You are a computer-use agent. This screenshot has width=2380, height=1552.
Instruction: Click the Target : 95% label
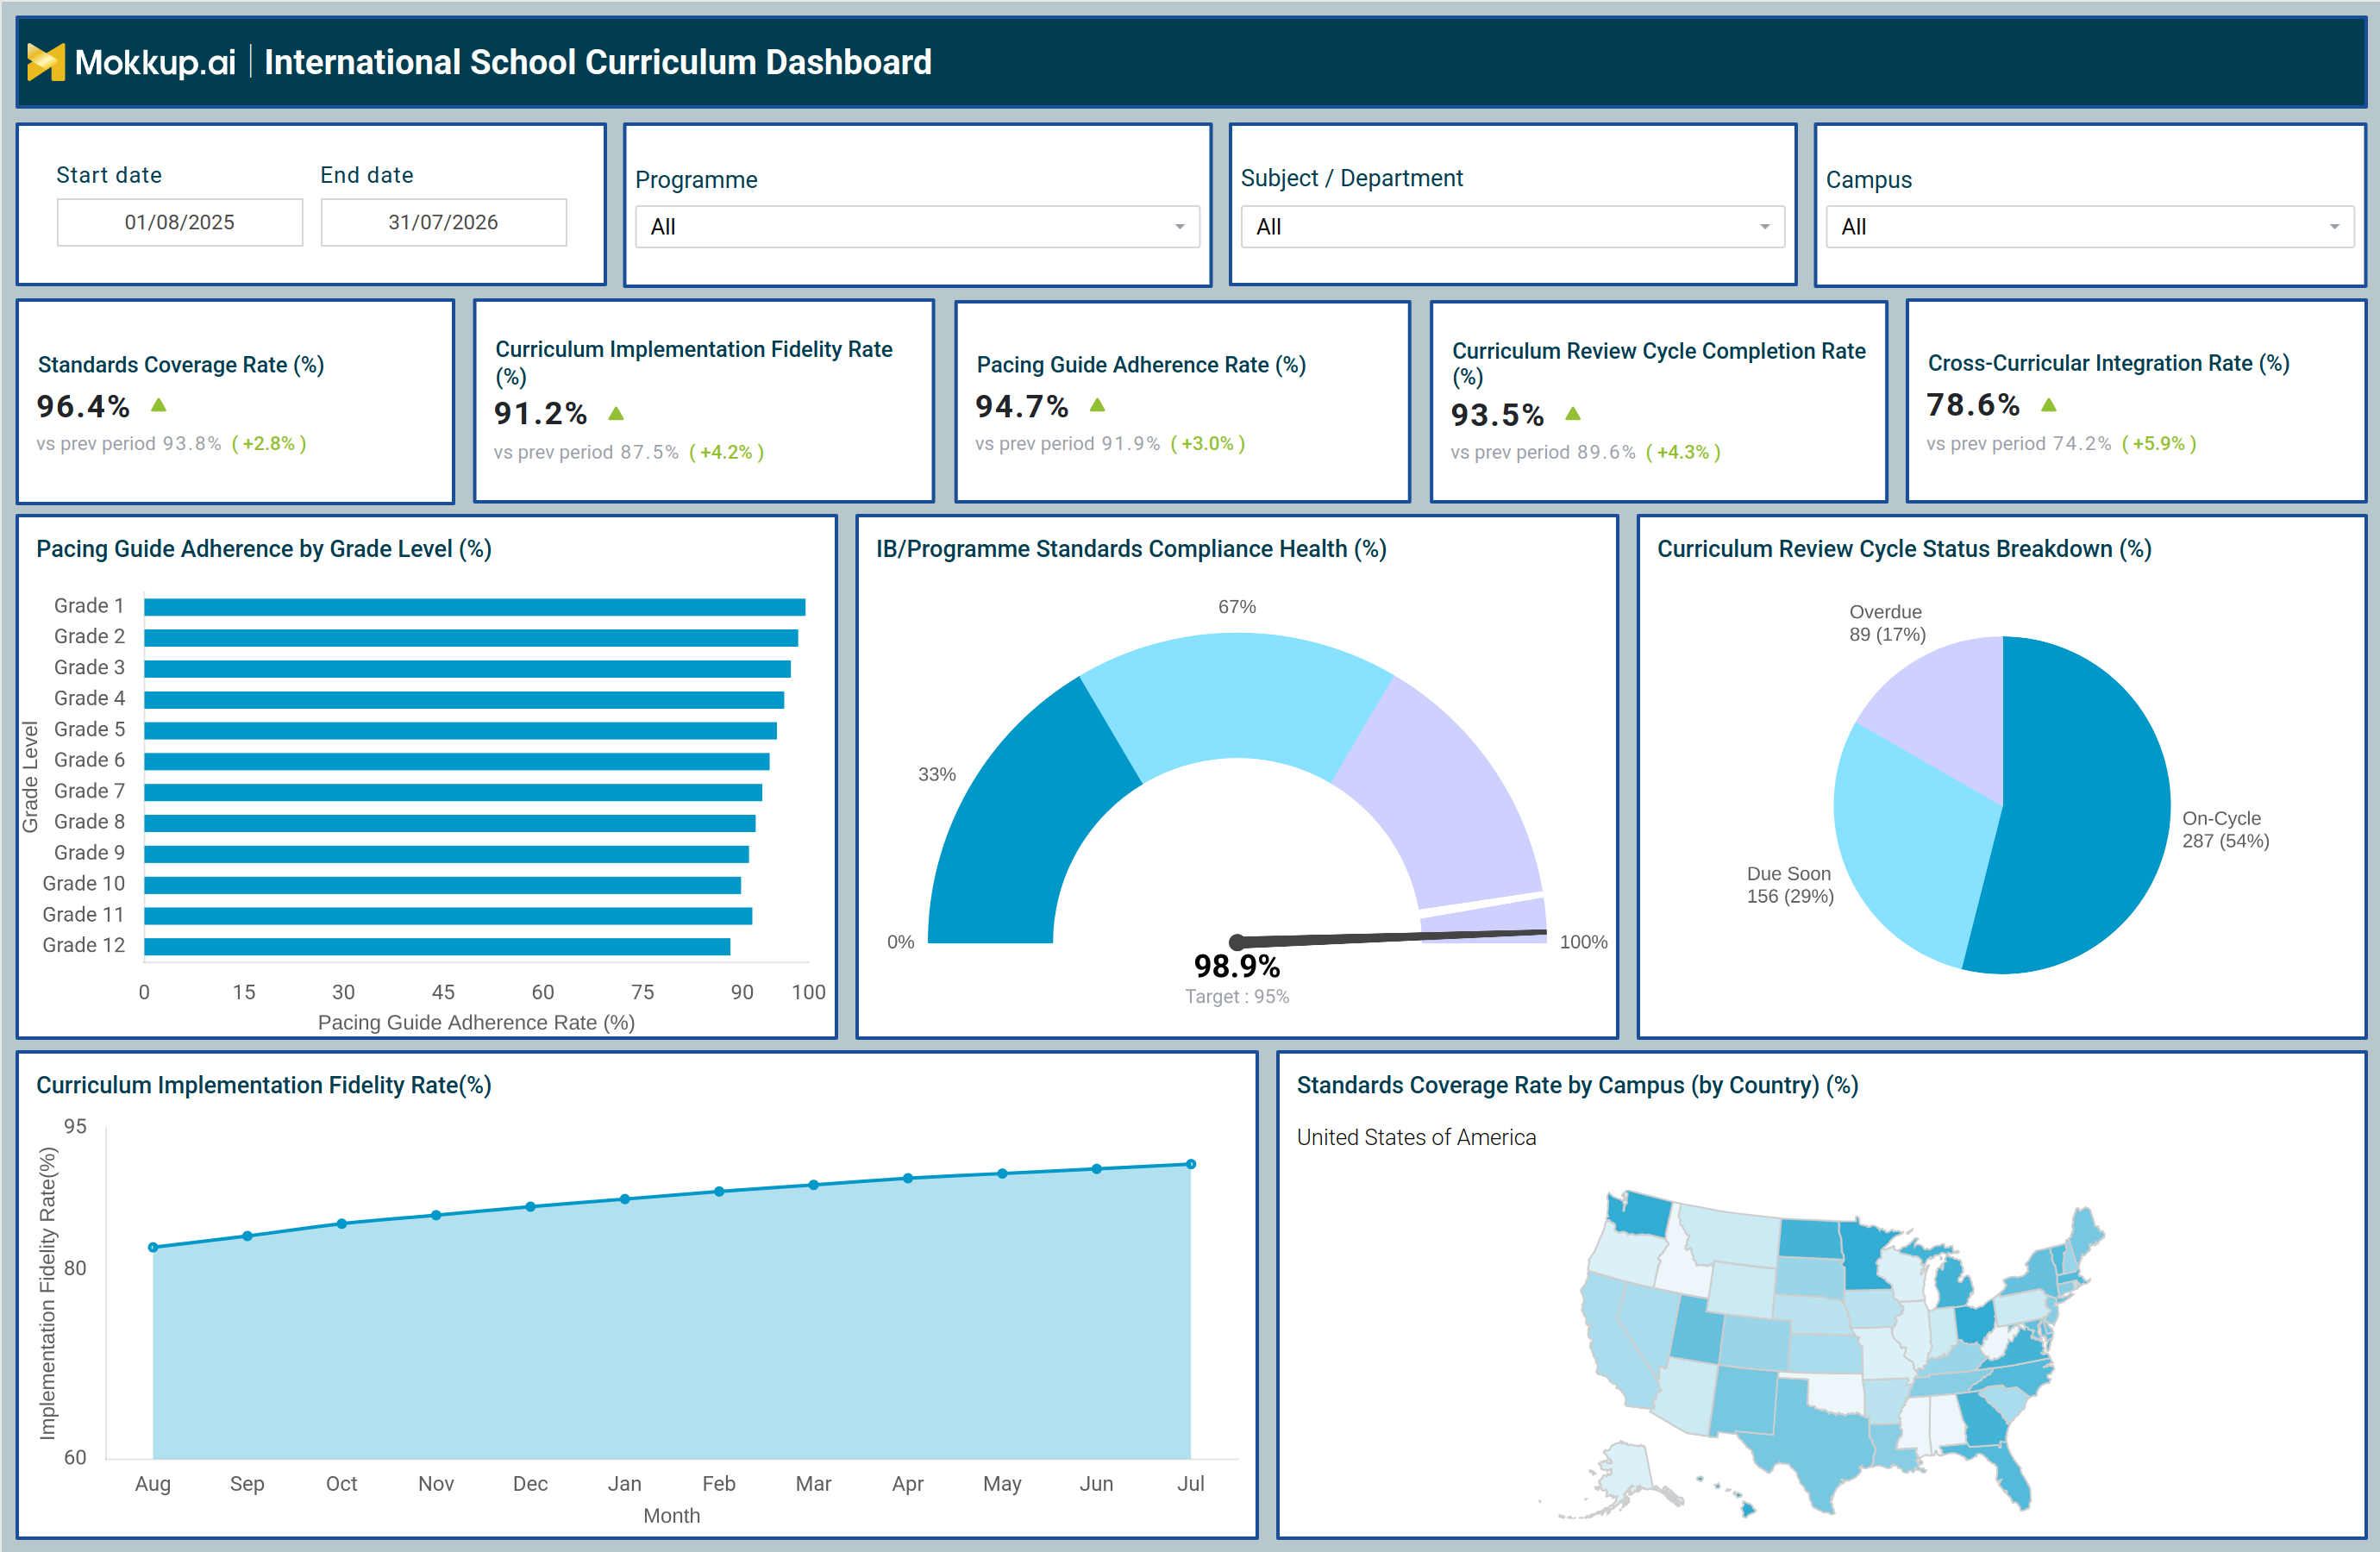(1237, 996)
